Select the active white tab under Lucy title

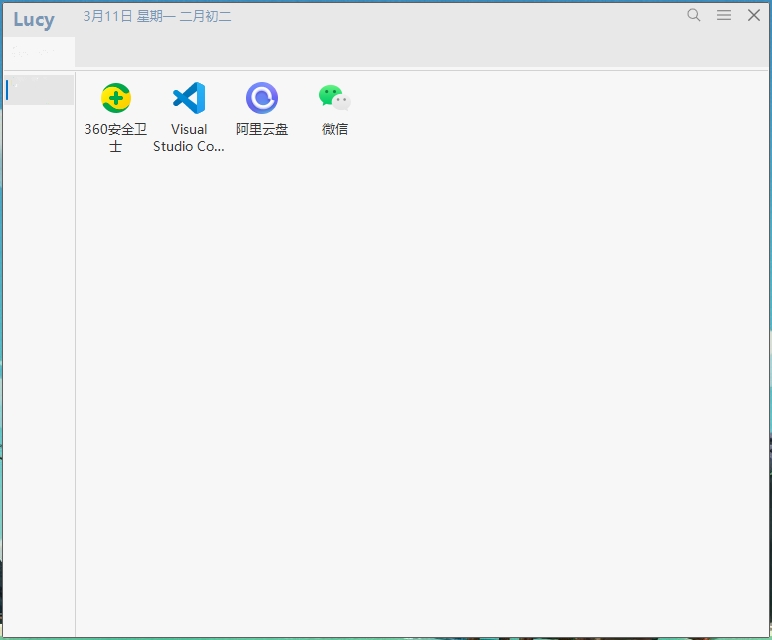(39, 52)
